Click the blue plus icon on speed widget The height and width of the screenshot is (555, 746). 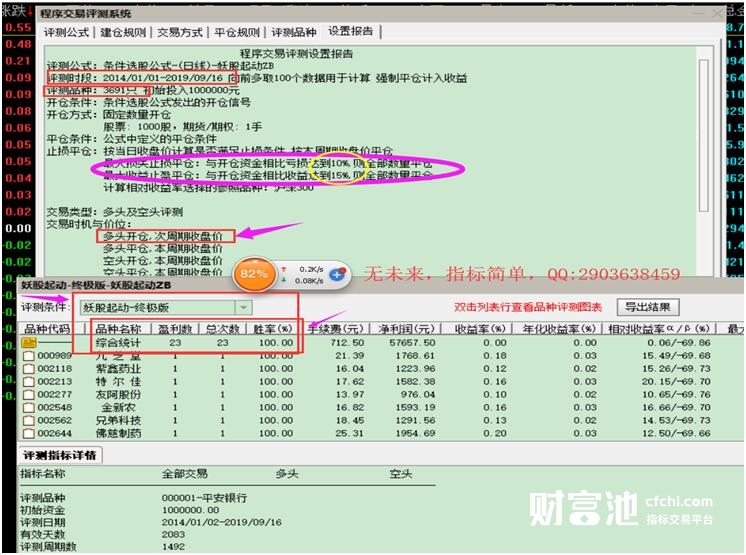(x=337, y=274)
